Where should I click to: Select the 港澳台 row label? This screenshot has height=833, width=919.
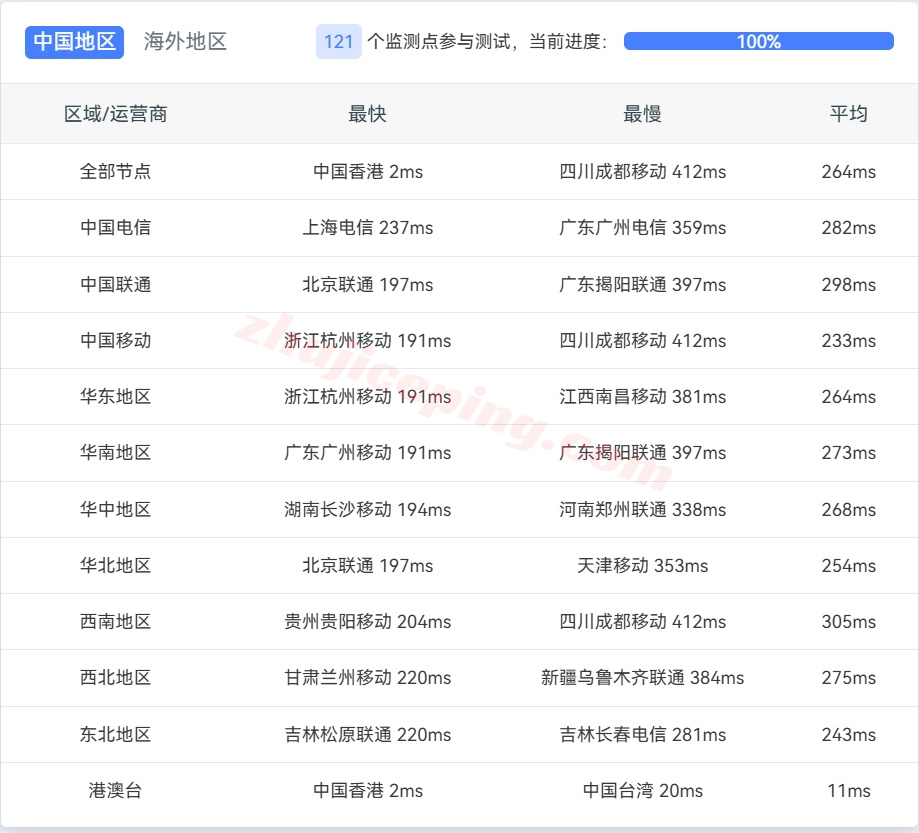point(115,790)
